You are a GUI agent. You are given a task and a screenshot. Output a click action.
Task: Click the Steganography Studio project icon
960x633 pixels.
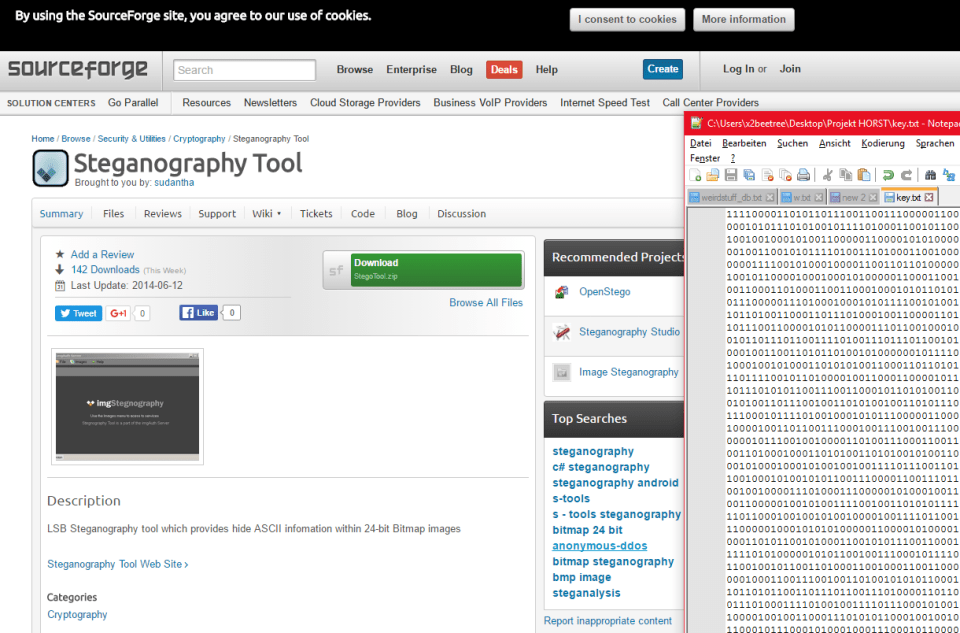pyautogui.click(x=561, y=332)
